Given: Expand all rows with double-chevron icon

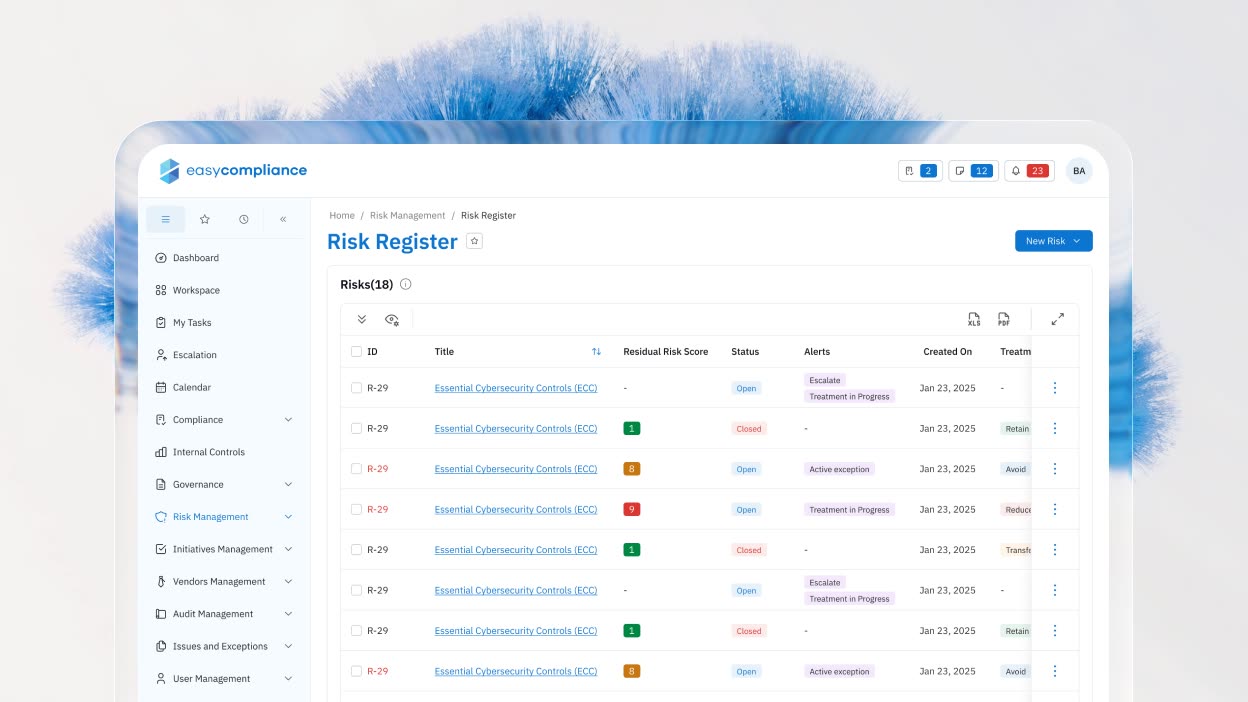Looking at the screenshot, I should click(362, 320).
